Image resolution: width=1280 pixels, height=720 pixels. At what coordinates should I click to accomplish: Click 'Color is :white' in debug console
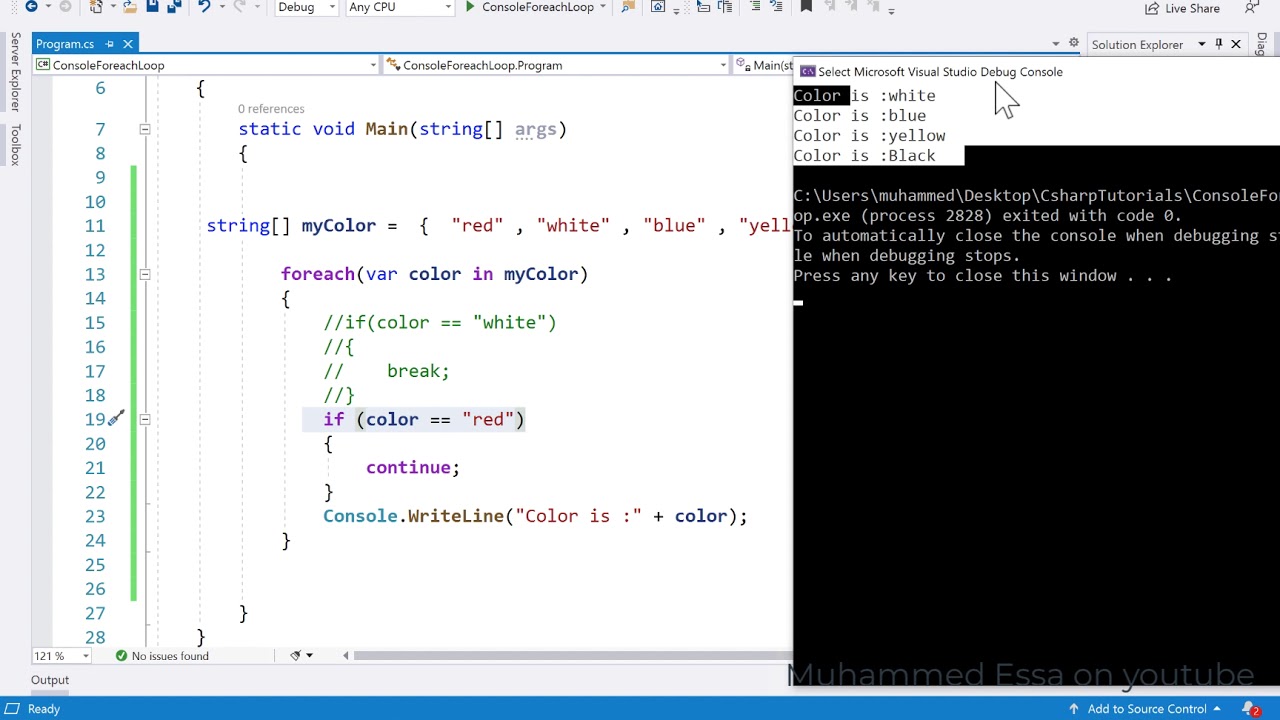click(x=865, y=96)
